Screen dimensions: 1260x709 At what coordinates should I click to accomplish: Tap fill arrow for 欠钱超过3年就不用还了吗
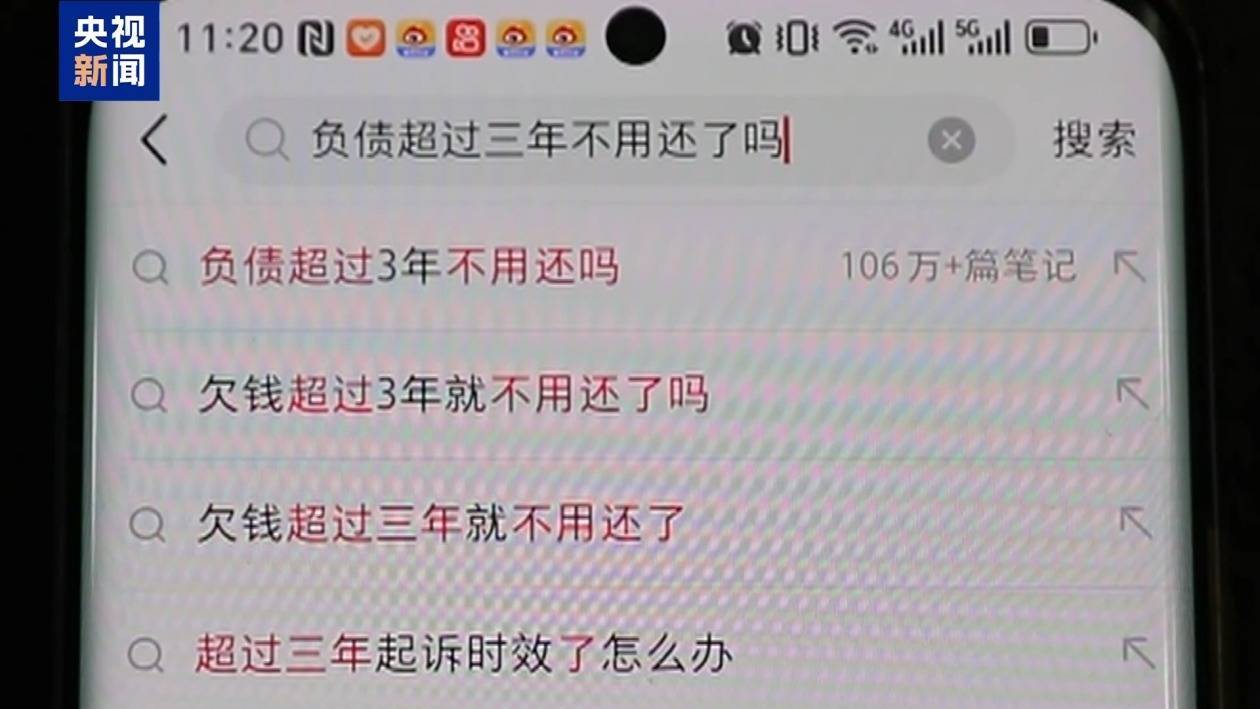[x=1132, y=393]
